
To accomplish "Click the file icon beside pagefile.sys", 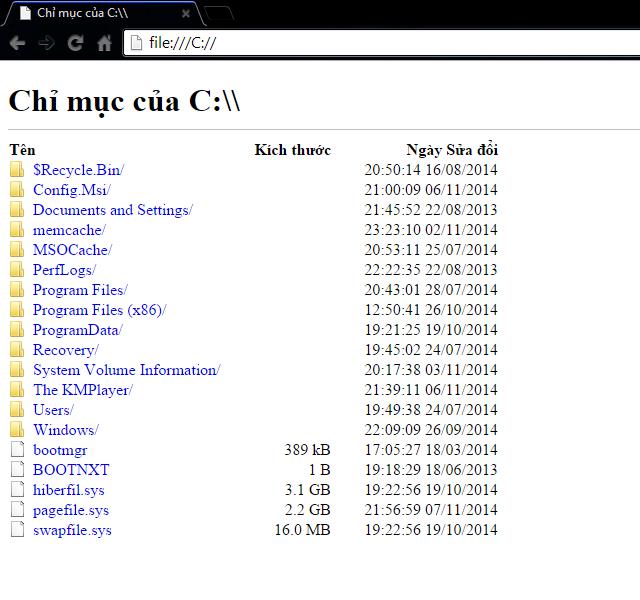I will click(17, 510).
